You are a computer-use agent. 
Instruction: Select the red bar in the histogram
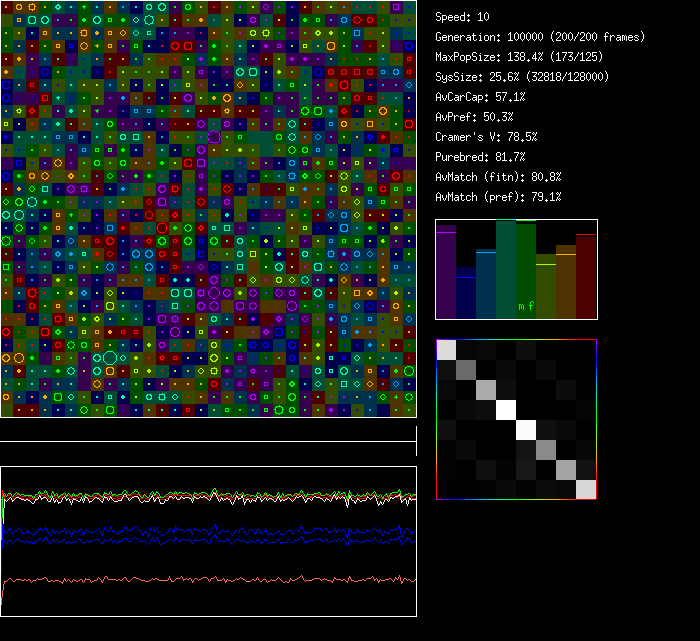pyautogui.click(x=586, y=277)
